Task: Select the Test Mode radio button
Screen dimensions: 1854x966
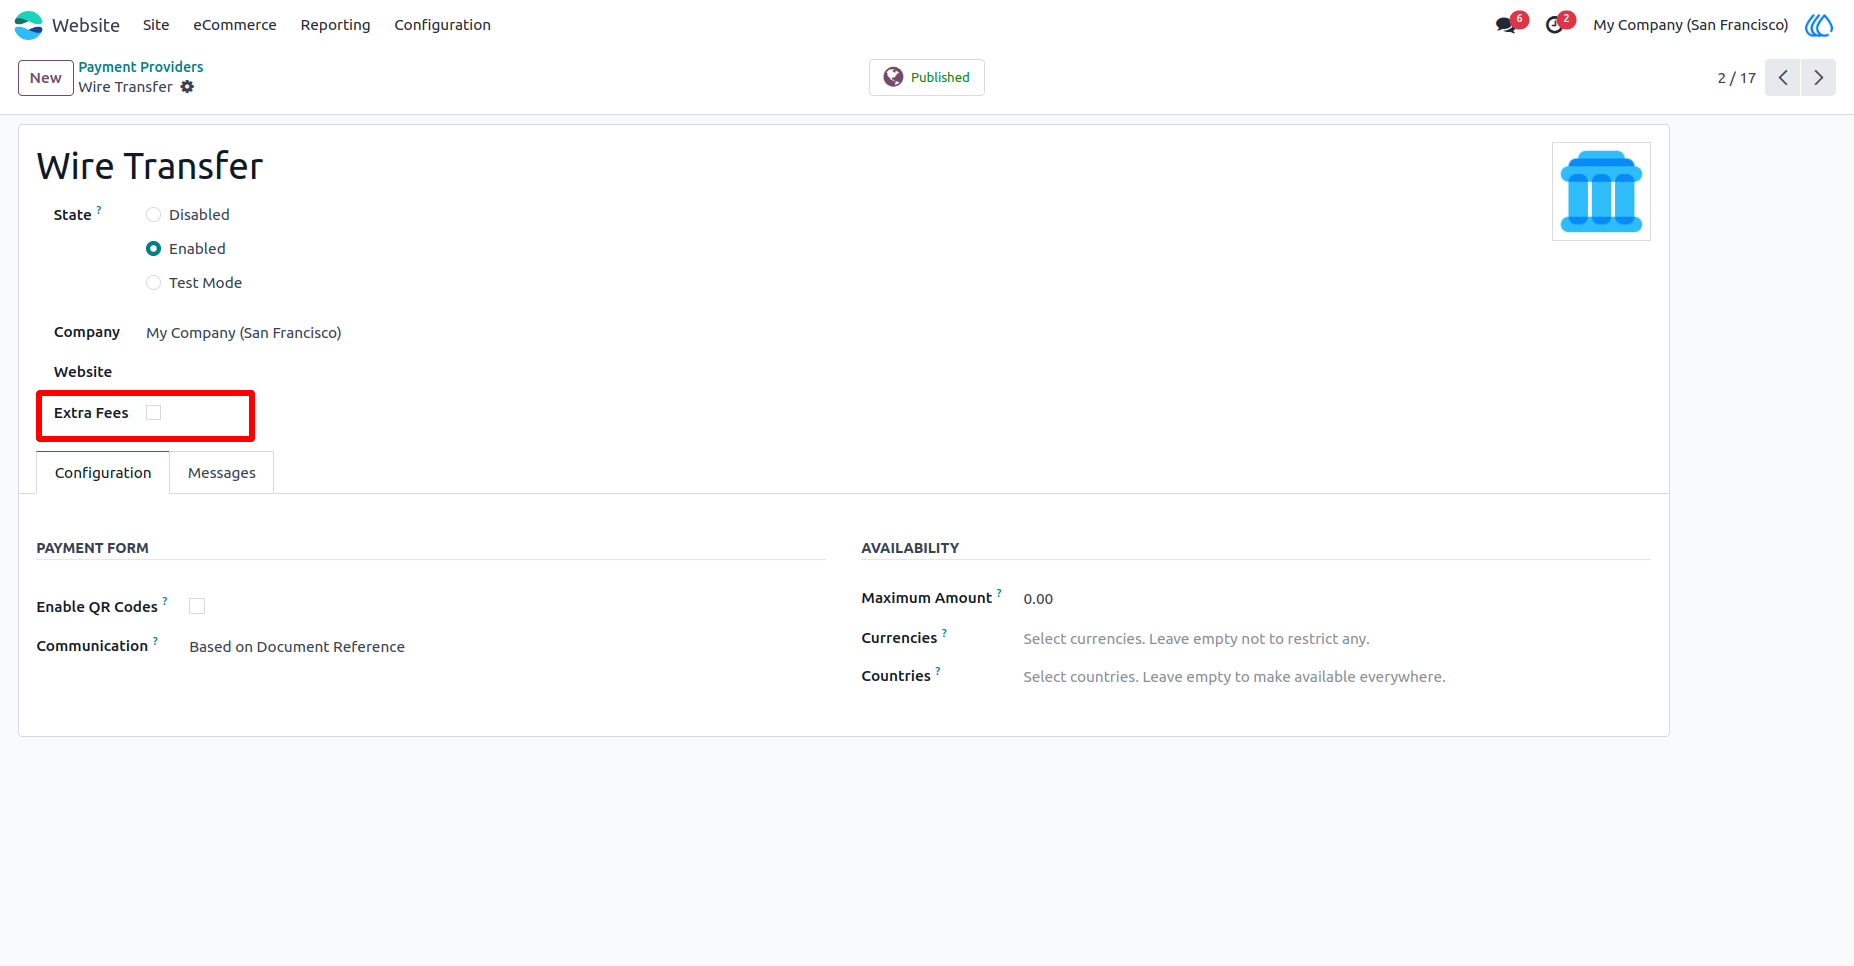Action: coord(153,283)
